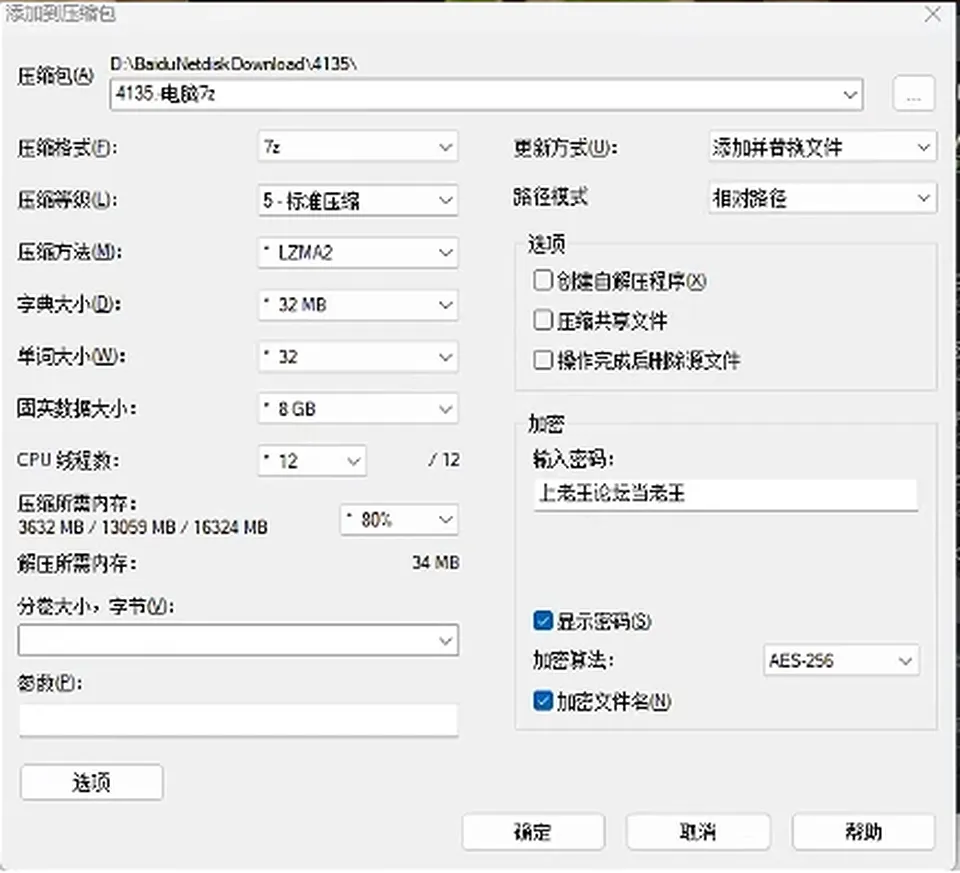Click the path text D:\BaiduNetdiskDownload\4135\
Image resolution: width=960 pixels, height=873 pixels.
(x=233, y=63)
